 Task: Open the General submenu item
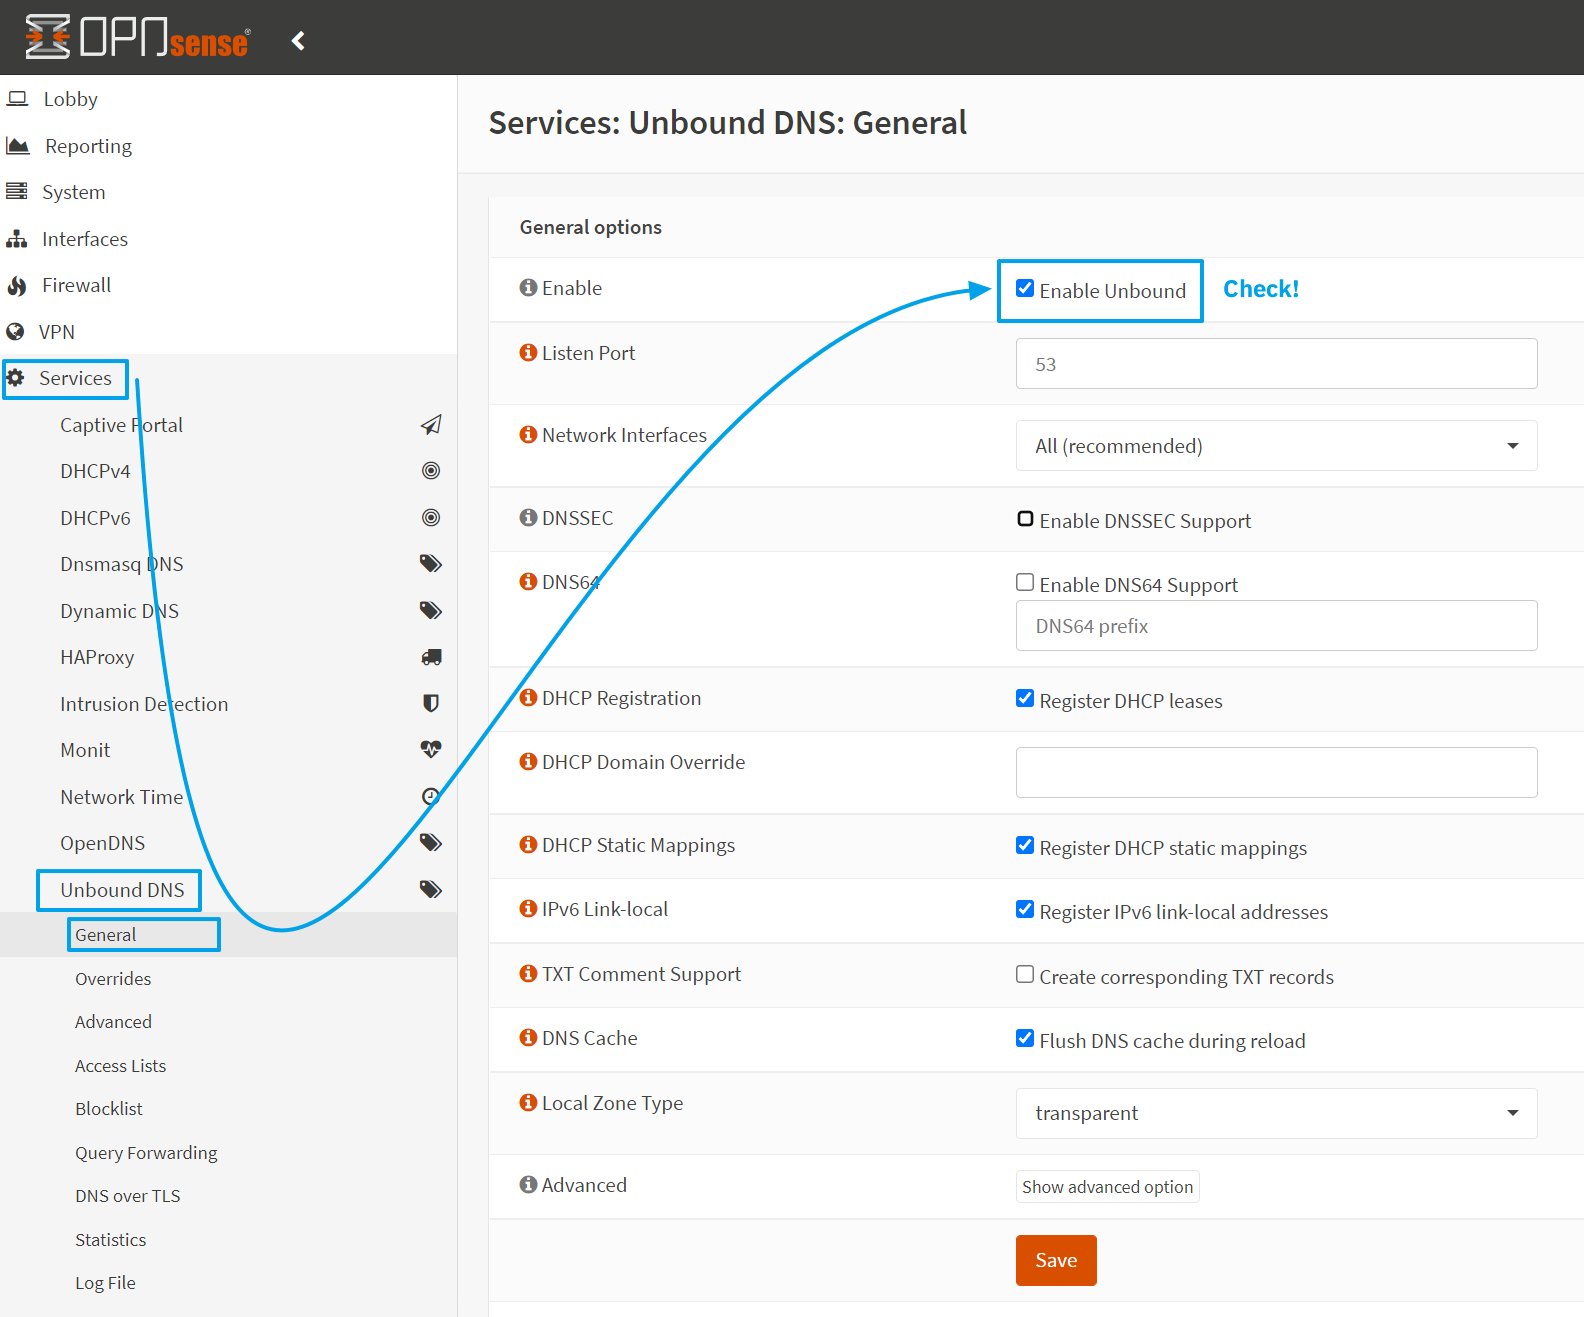click(105, 935)
